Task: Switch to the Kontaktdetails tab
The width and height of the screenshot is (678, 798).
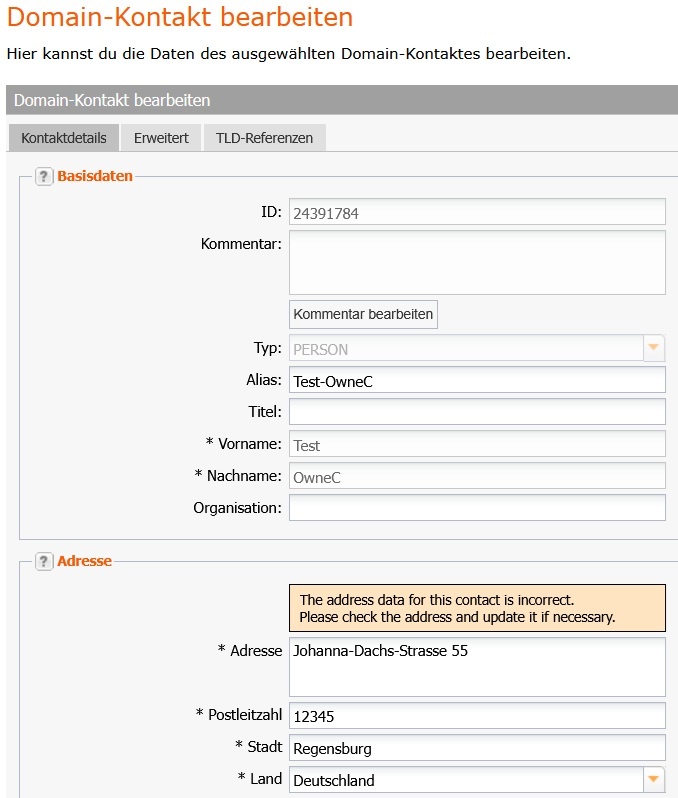Action: (64, 138)
